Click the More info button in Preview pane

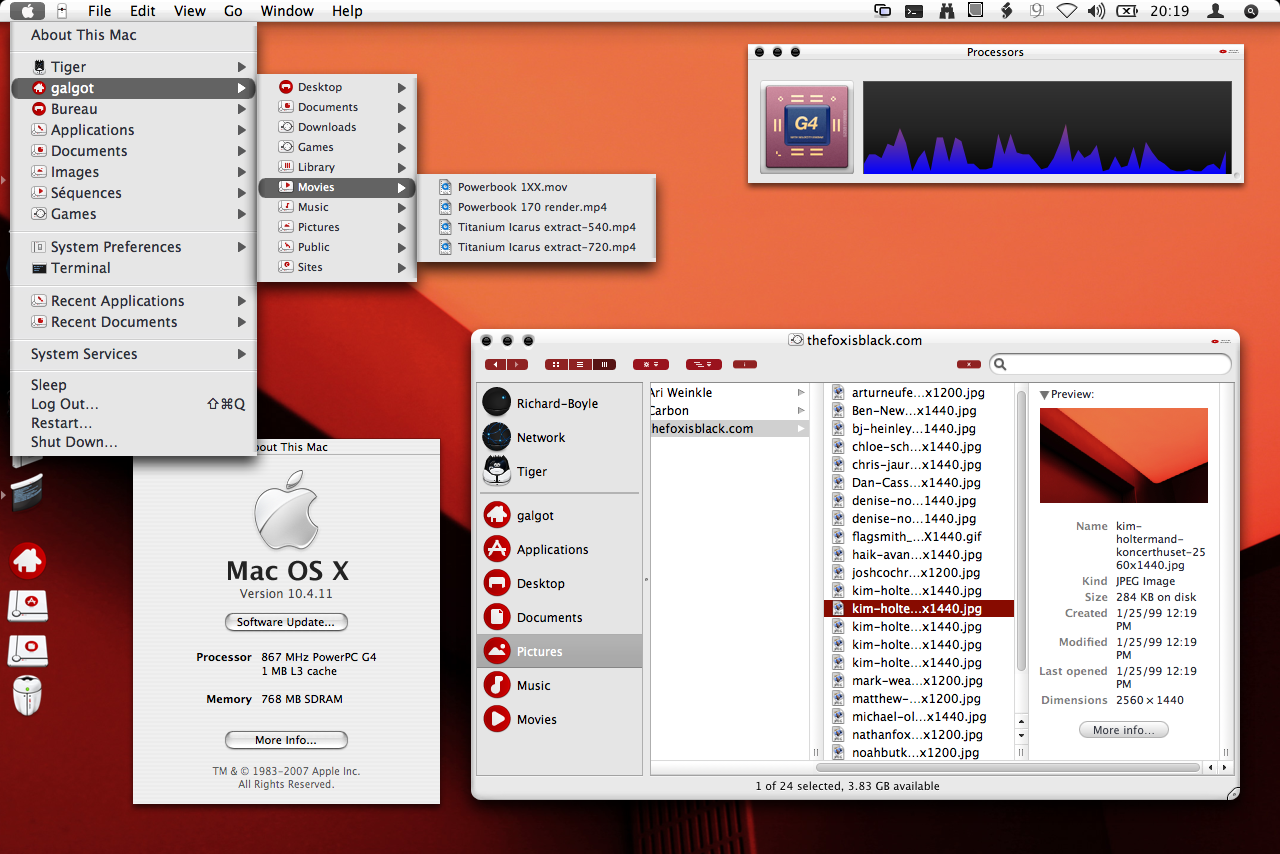(x=1123, y=730)
